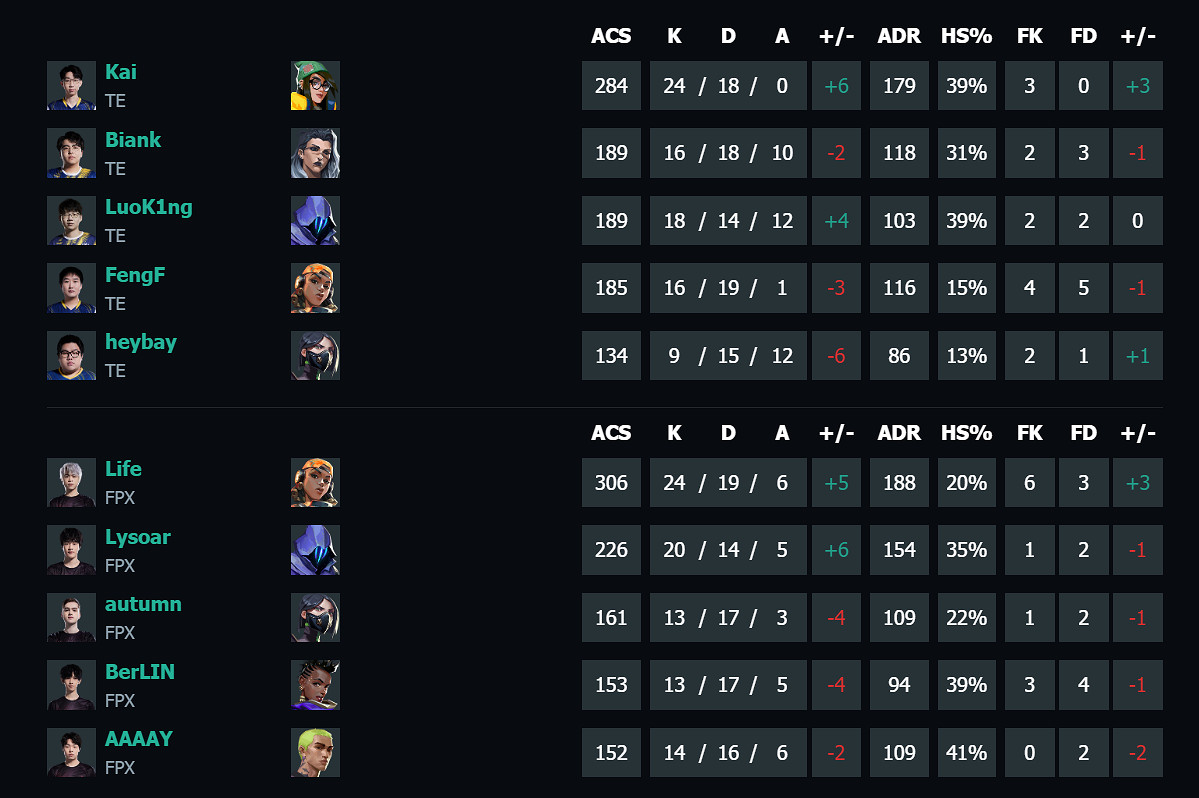Open Kai's player profile link
Viewport: 1199px width, 798px height.
click(121, 72)
